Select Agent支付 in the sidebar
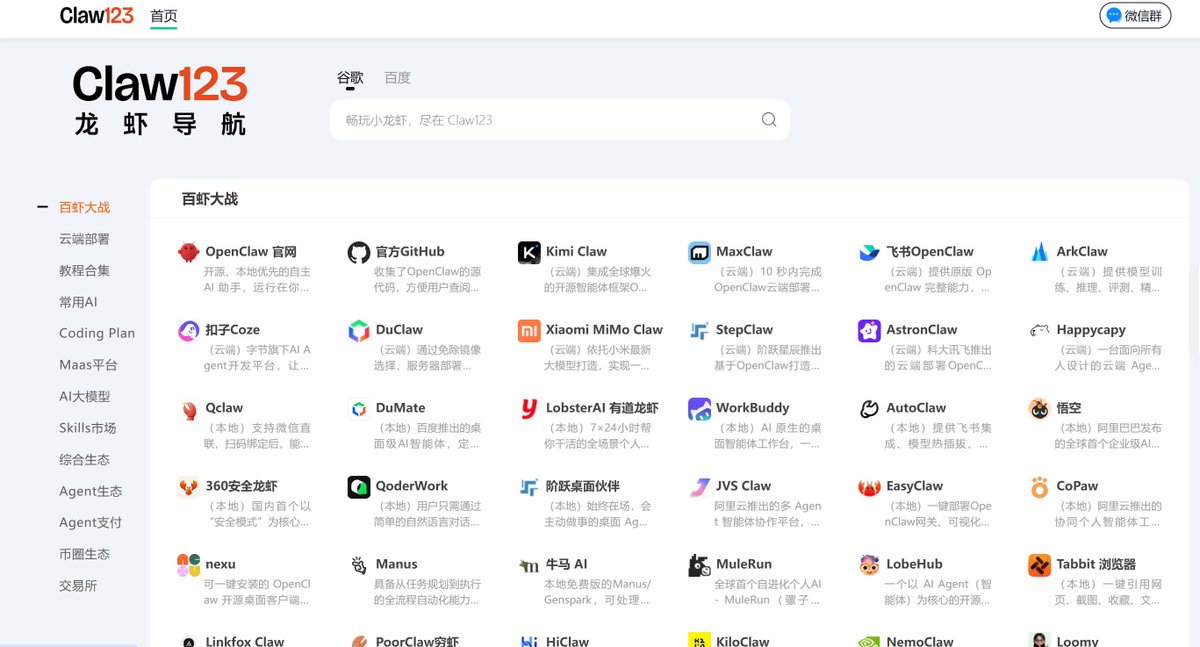Viewport: 1200px width, 647px height. (x=91, y=522)
